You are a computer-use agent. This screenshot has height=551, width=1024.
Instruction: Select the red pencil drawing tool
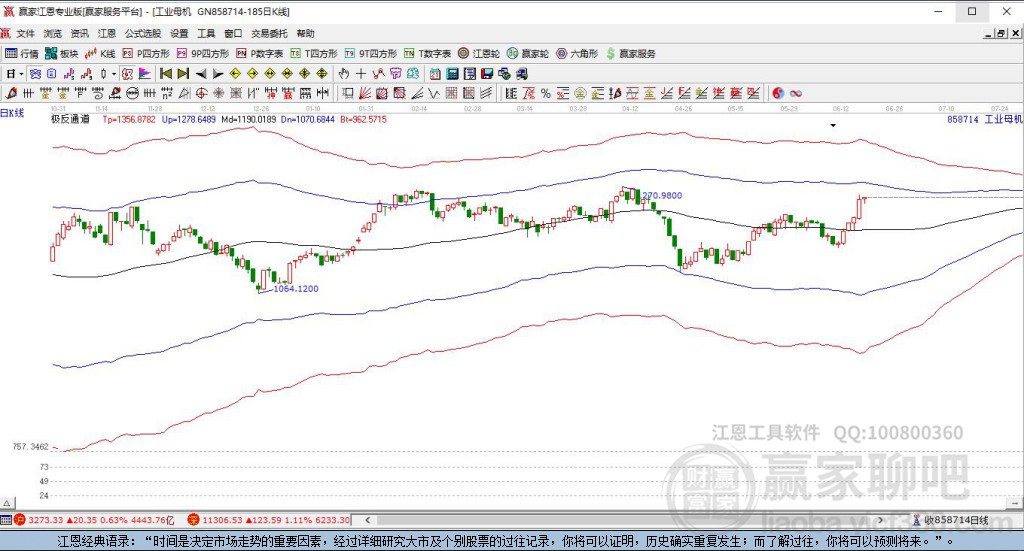(x=11, y=93)
